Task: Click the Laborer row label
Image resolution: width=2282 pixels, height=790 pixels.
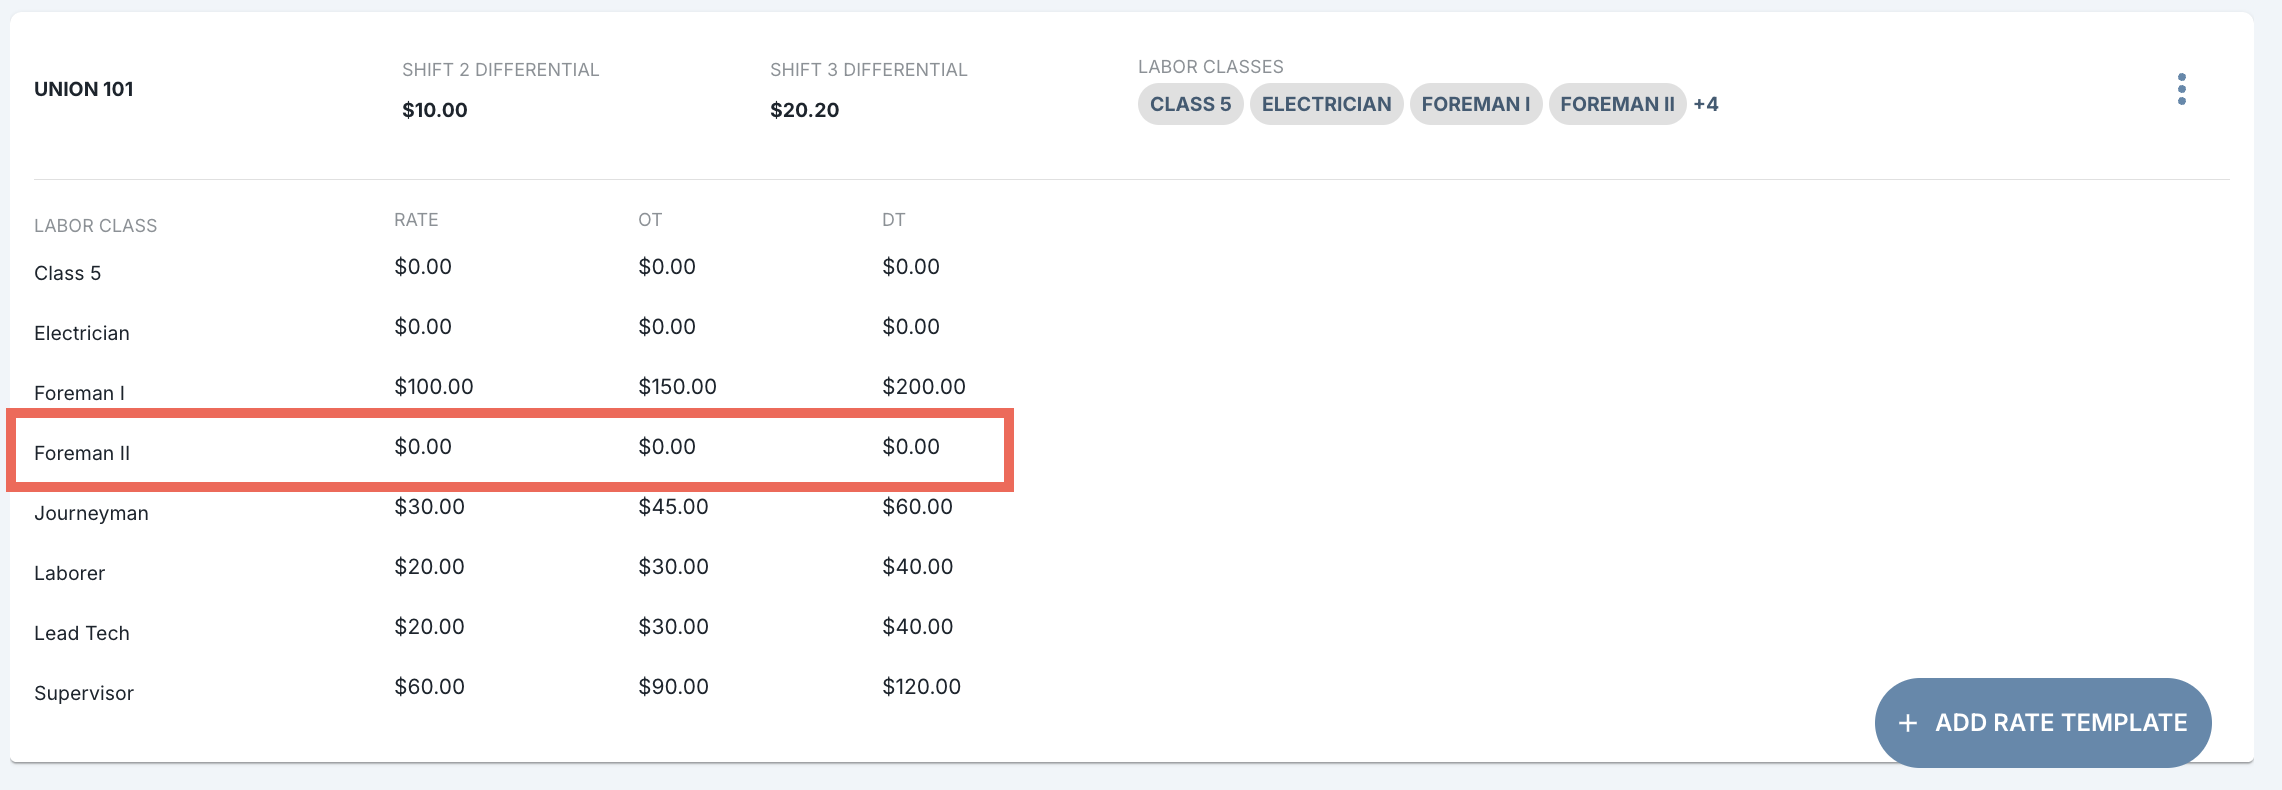Action: [x=69, y=573]
